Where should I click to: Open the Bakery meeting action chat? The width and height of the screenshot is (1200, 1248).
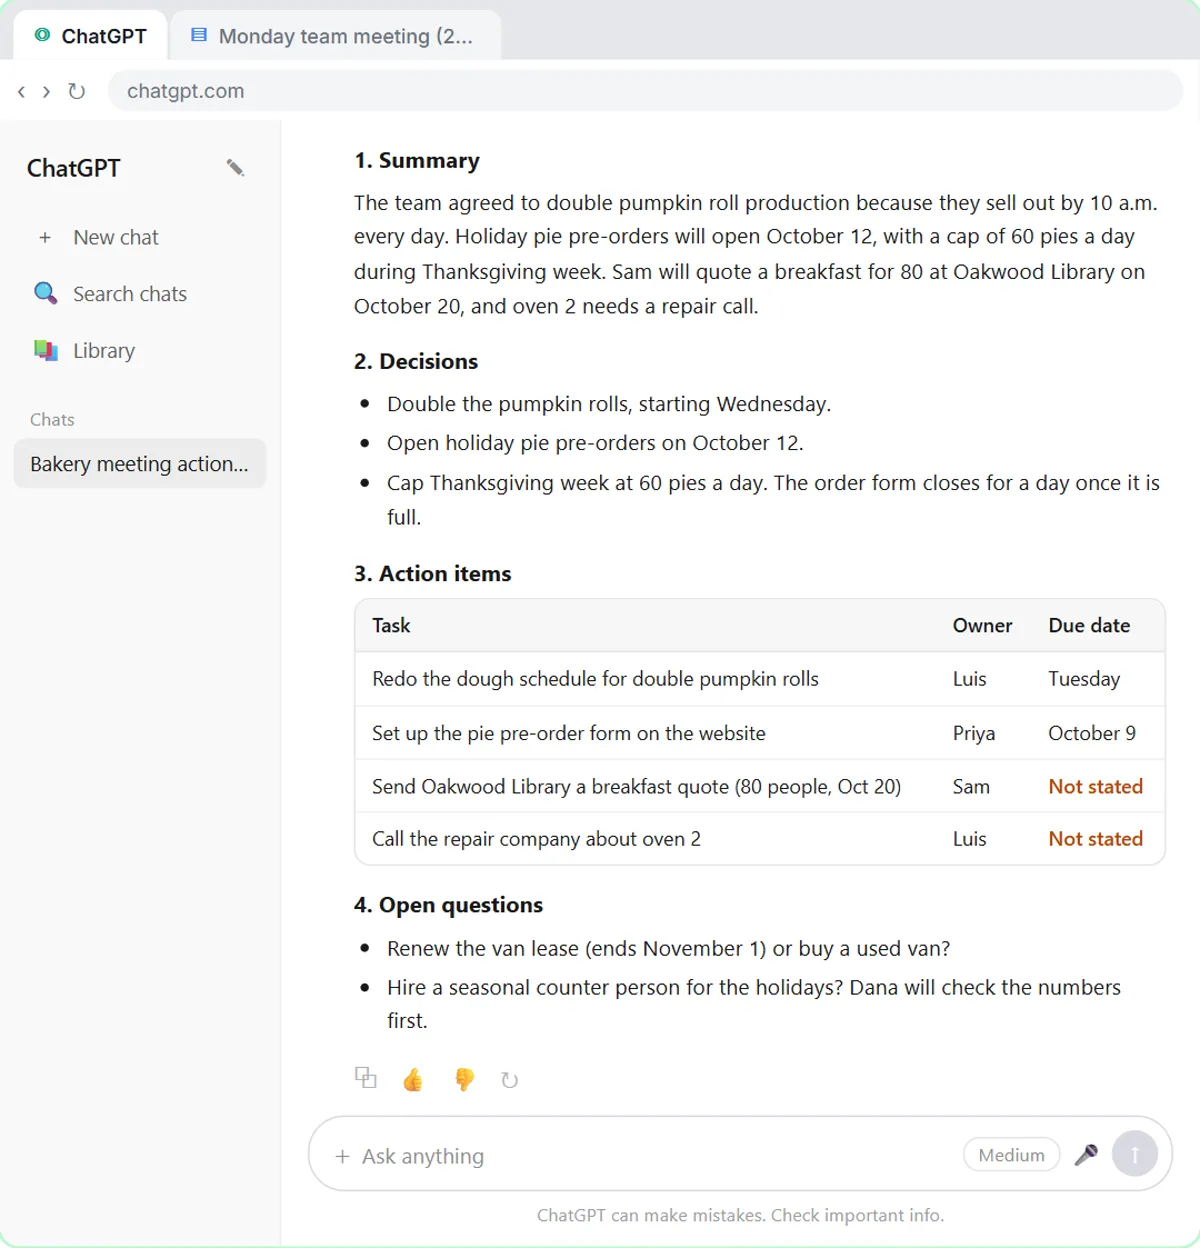click(140, 464)
